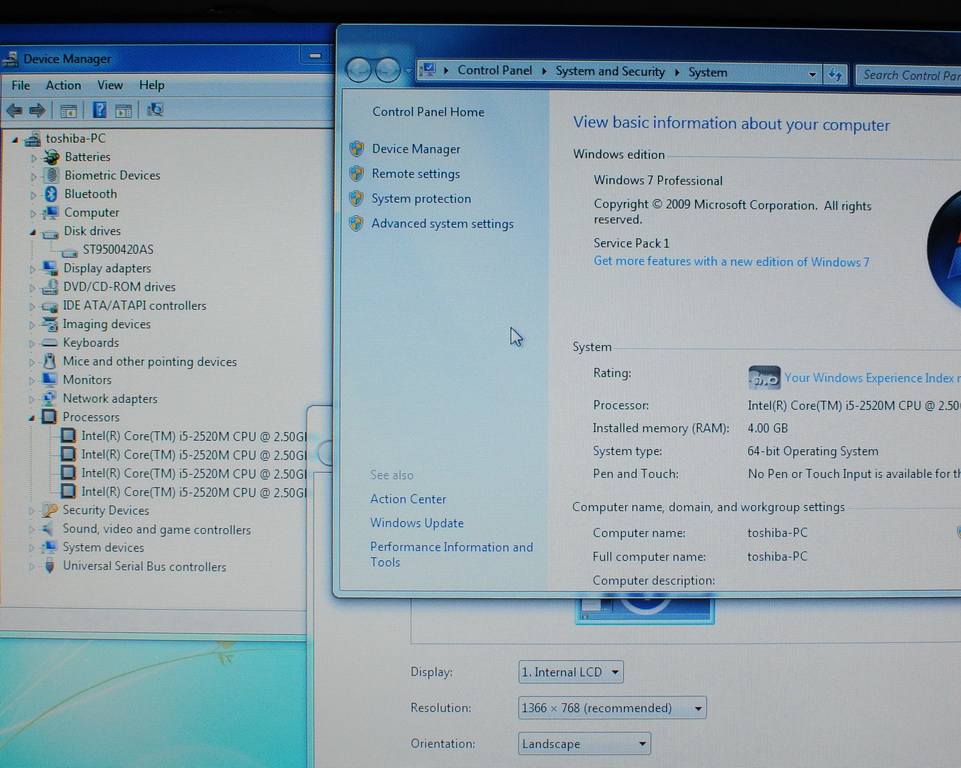
Task: Open the Resolution dropdown 1366 × 768
Action: coord(612,708)
